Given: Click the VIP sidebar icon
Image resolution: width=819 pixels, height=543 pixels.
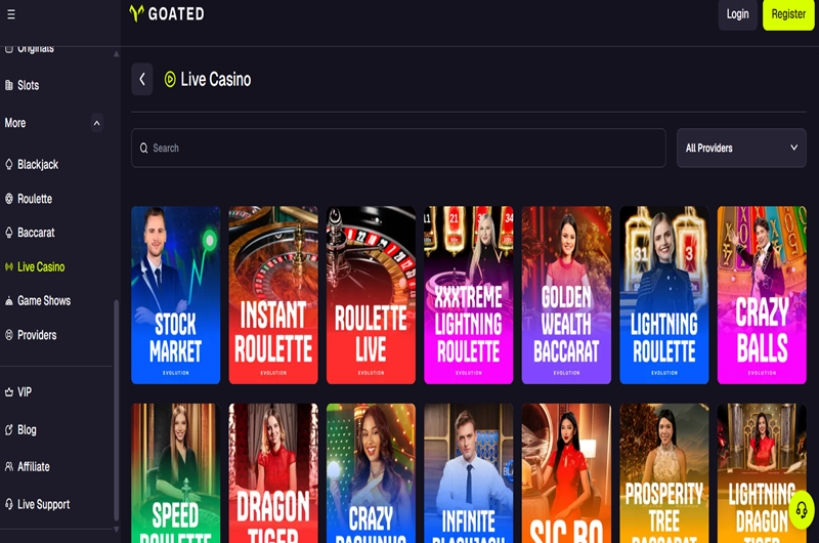Looking at the screenshot, I should click(9, 392).
